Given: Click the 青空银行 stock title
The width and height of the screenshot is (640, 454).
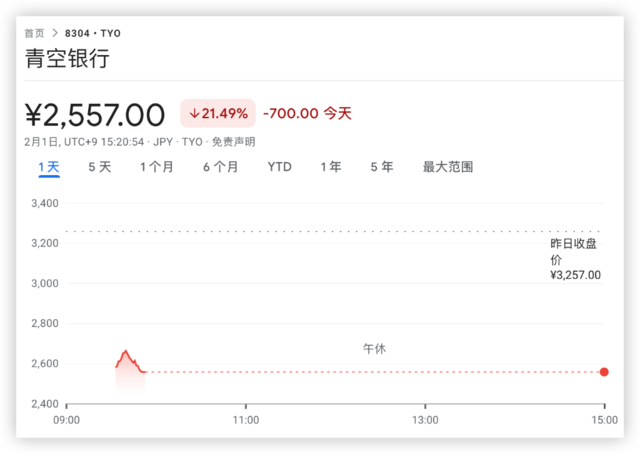Looking at the screenshot, I should point(67,59).
